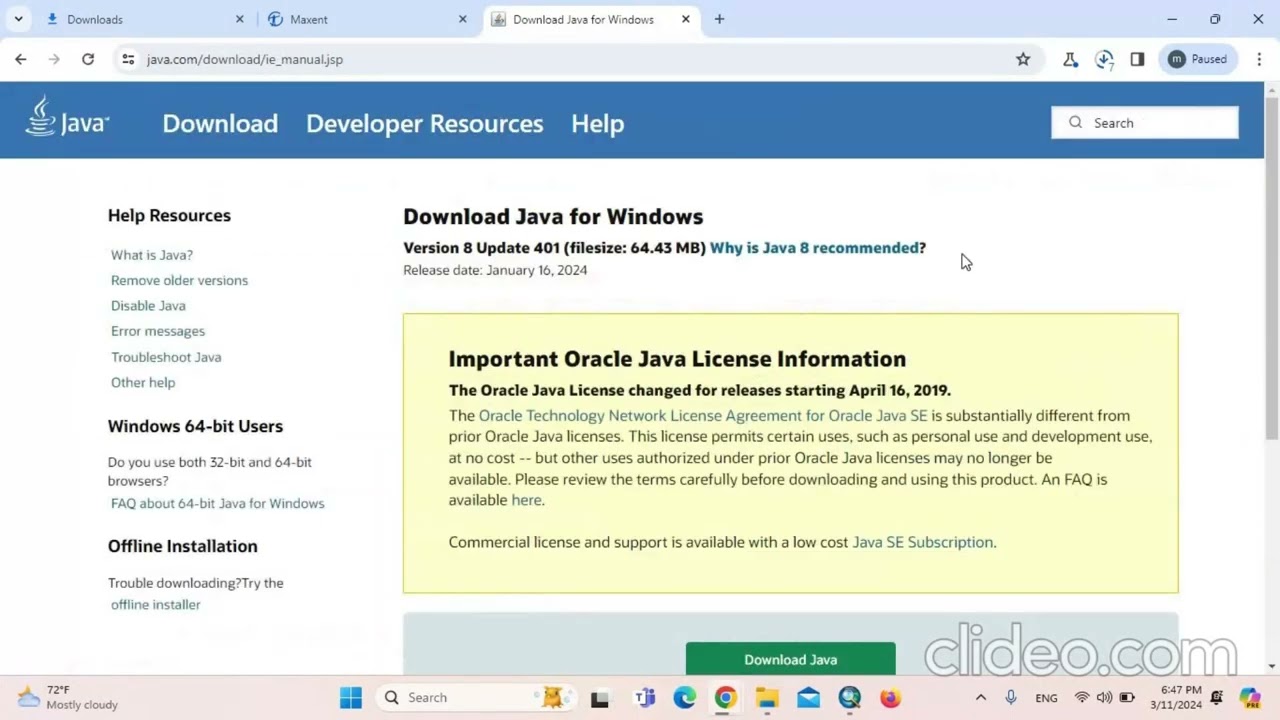
Task: Open the Mail app on taskbar
Action: click(808, 698)
